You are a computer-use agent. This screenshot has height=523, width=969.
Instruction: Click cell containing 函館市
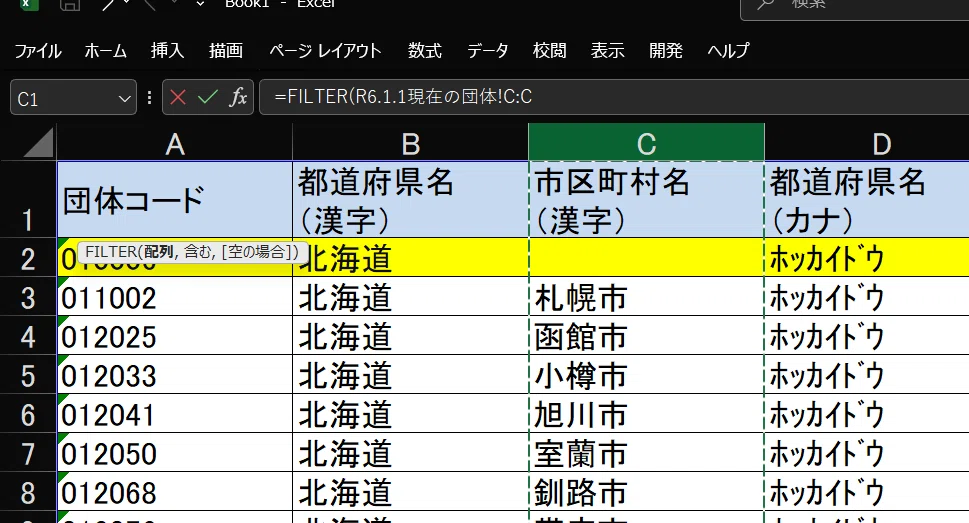pyautogui.click(x=646, y=335)
